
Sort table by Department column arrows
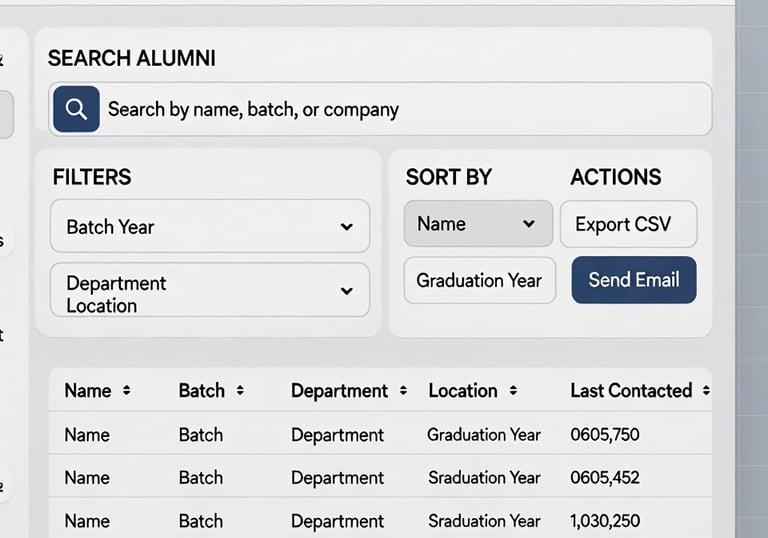click(x=403, y=391)
